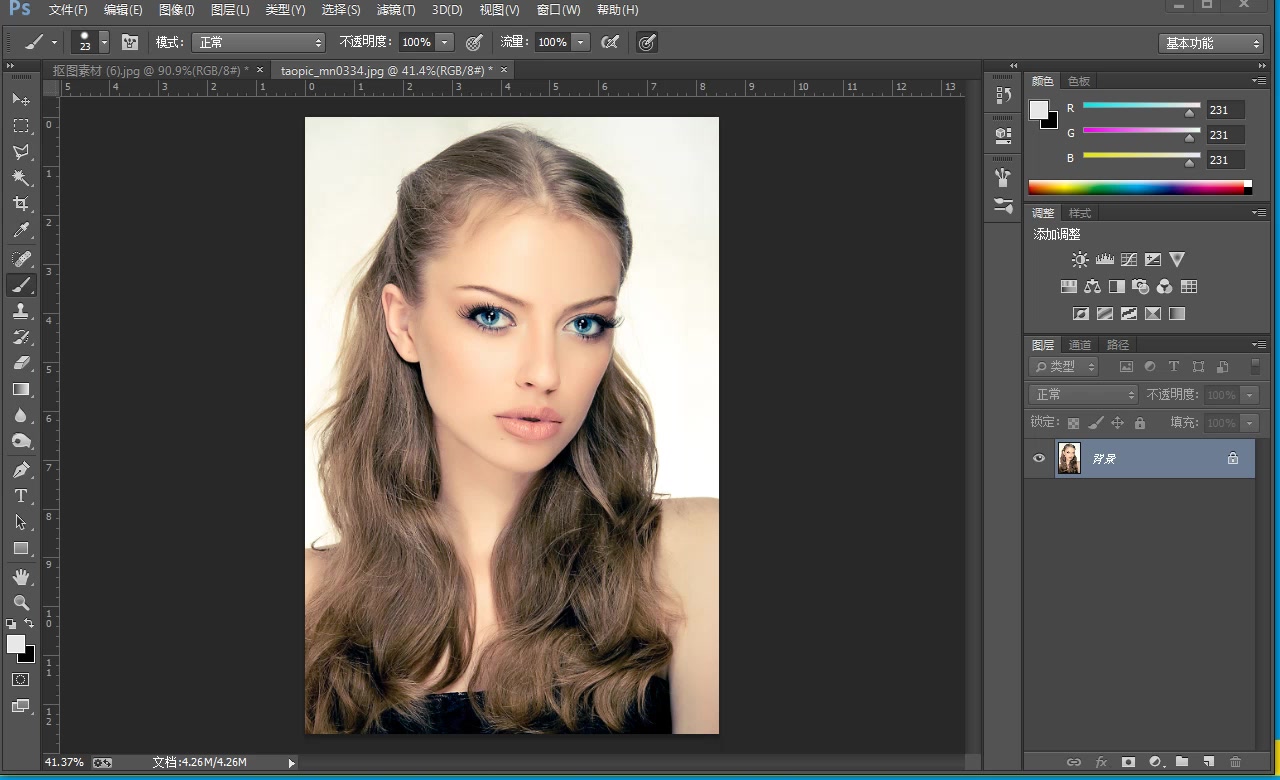Open the flow 流量 slider arrow
This screenshot has width=1280, height=780.
581,42
